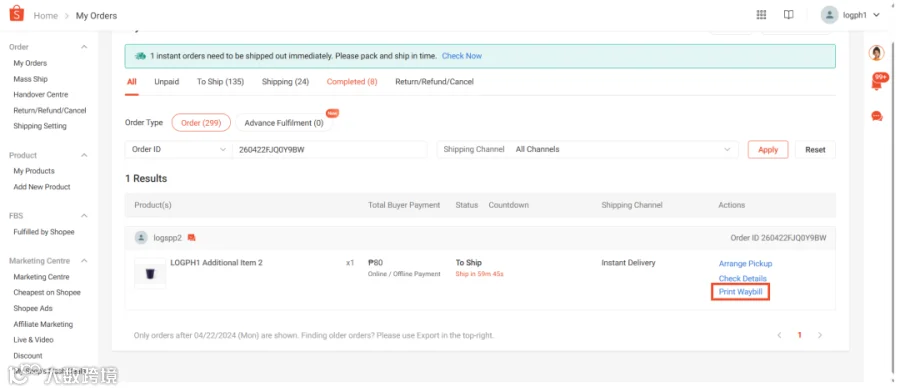Collapse the Product sidebar section
The height and width of the screenshot is (392, 900).
[x=84, y=155]
